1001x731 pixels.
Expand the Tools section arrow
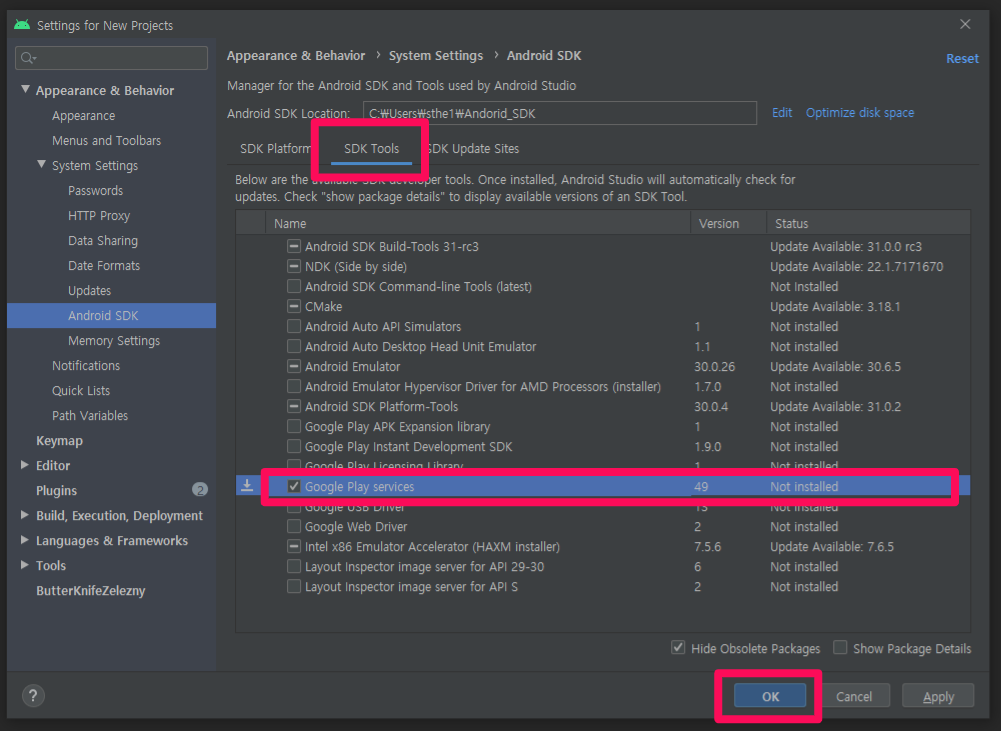(x=25, y=565)
